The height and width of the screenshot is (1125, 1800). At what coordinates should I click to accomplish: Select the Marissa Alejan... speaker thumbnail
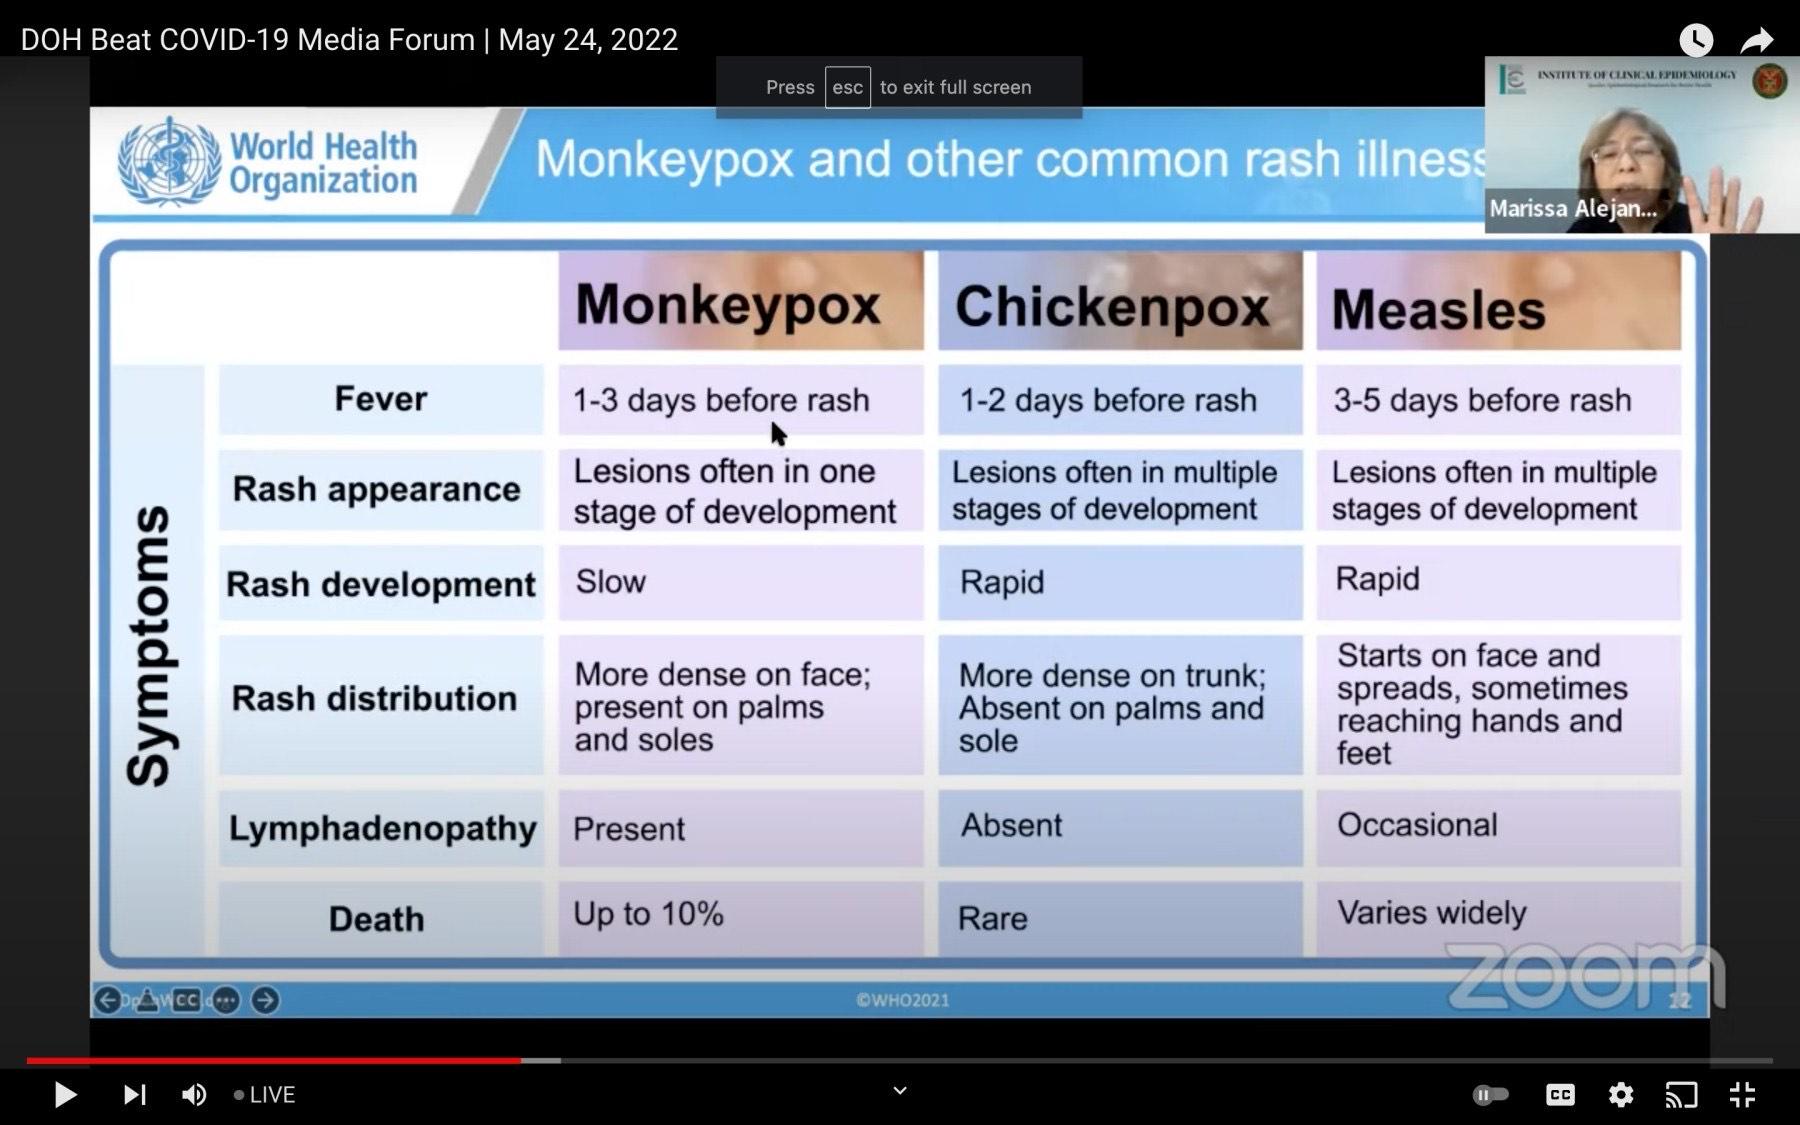1642,146
